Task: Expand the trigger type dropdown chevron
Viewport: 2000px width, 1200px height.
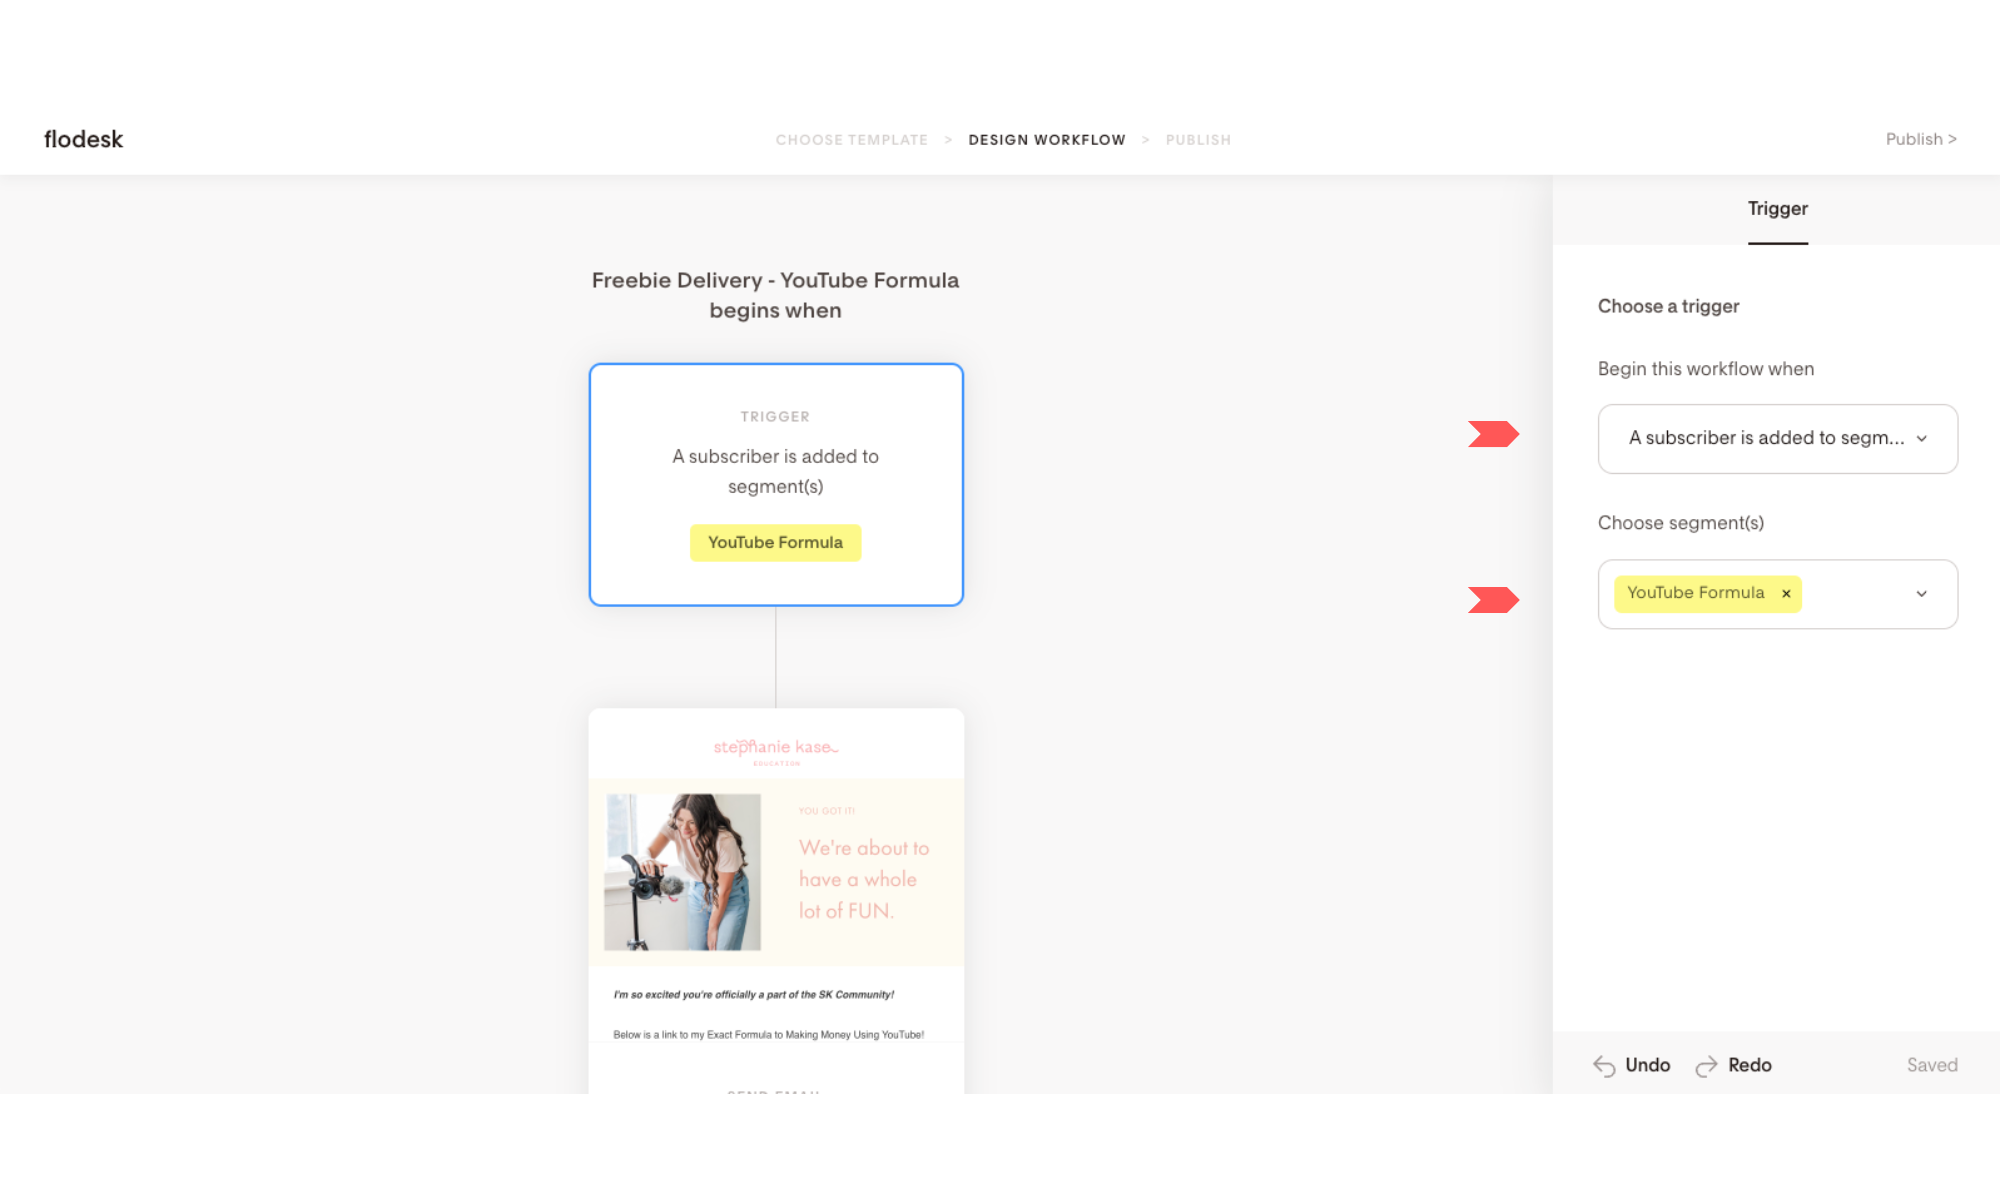Action: point(1921,439)
